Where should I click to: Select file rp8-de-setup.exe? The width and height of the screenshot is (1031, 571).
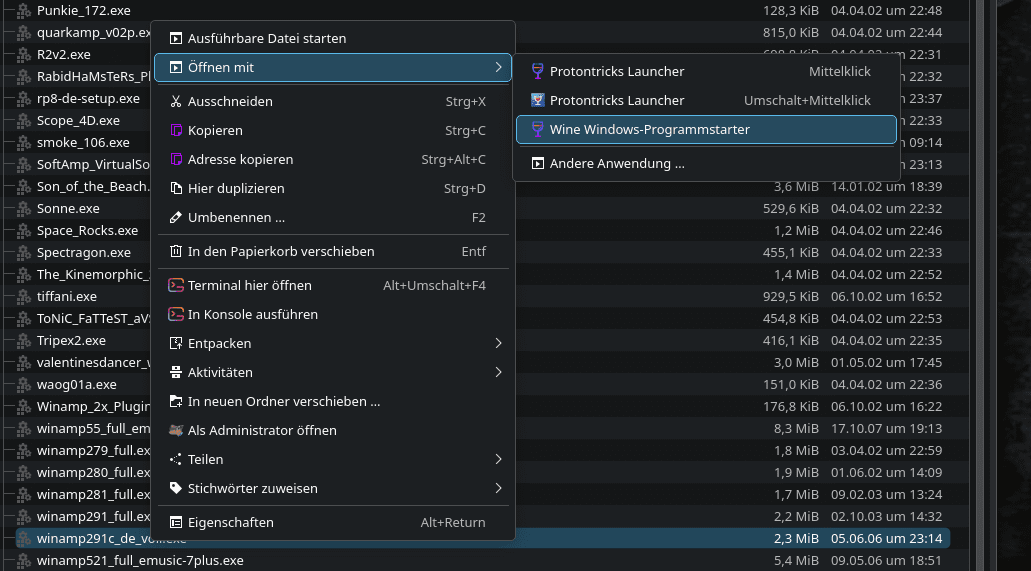[x=88, y=99]
